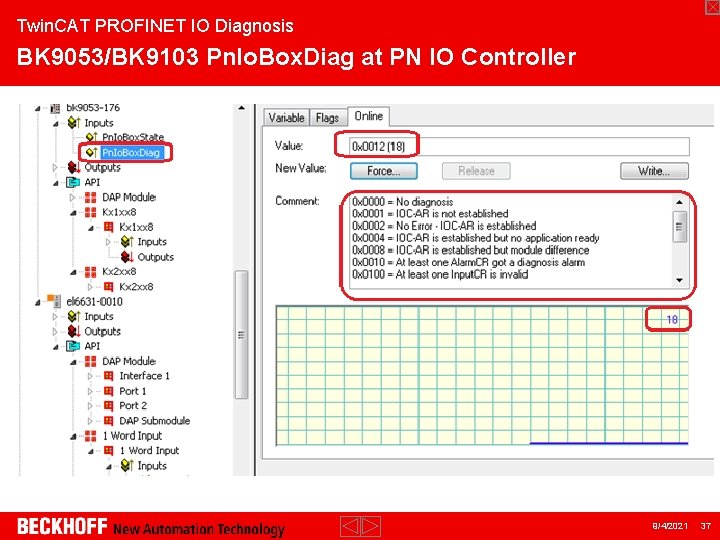Click '0x0100 = At least one InputCR' line
This screenshot has height=540, width=720.
point(440,275)
